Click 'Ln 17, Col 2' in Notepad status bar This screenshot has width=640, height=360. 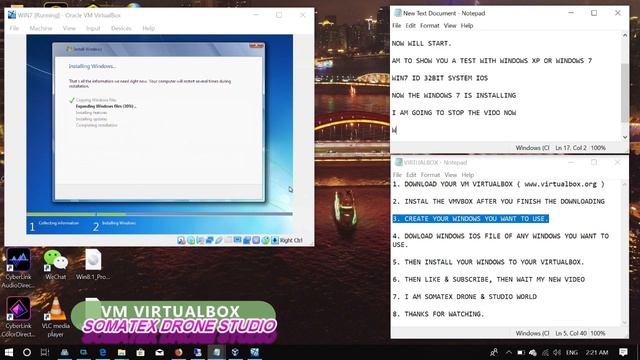tap(571, 148)
